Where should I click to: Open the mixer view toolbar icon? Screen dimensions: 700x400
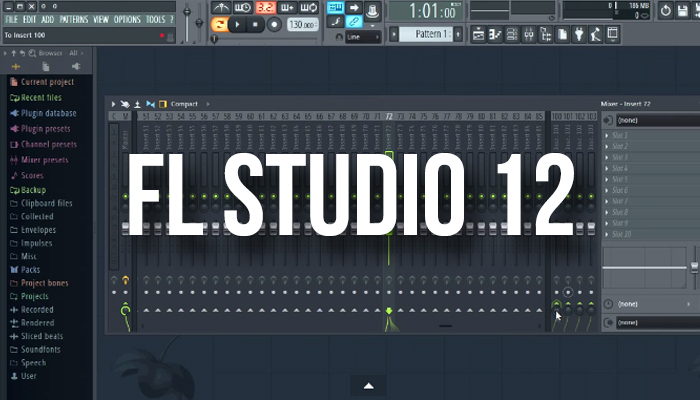[x=529, y=34]
